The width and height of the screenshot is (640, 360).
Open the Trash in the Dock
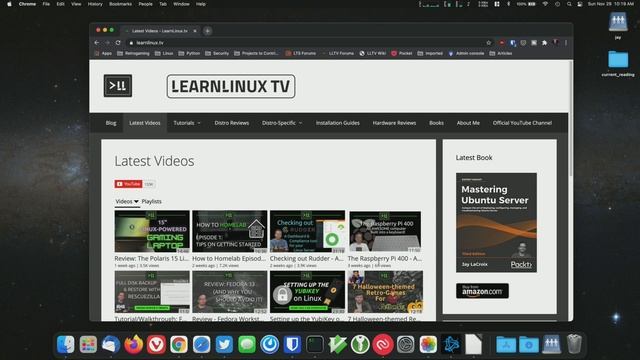pyautogui.click(x=574, y=344)
